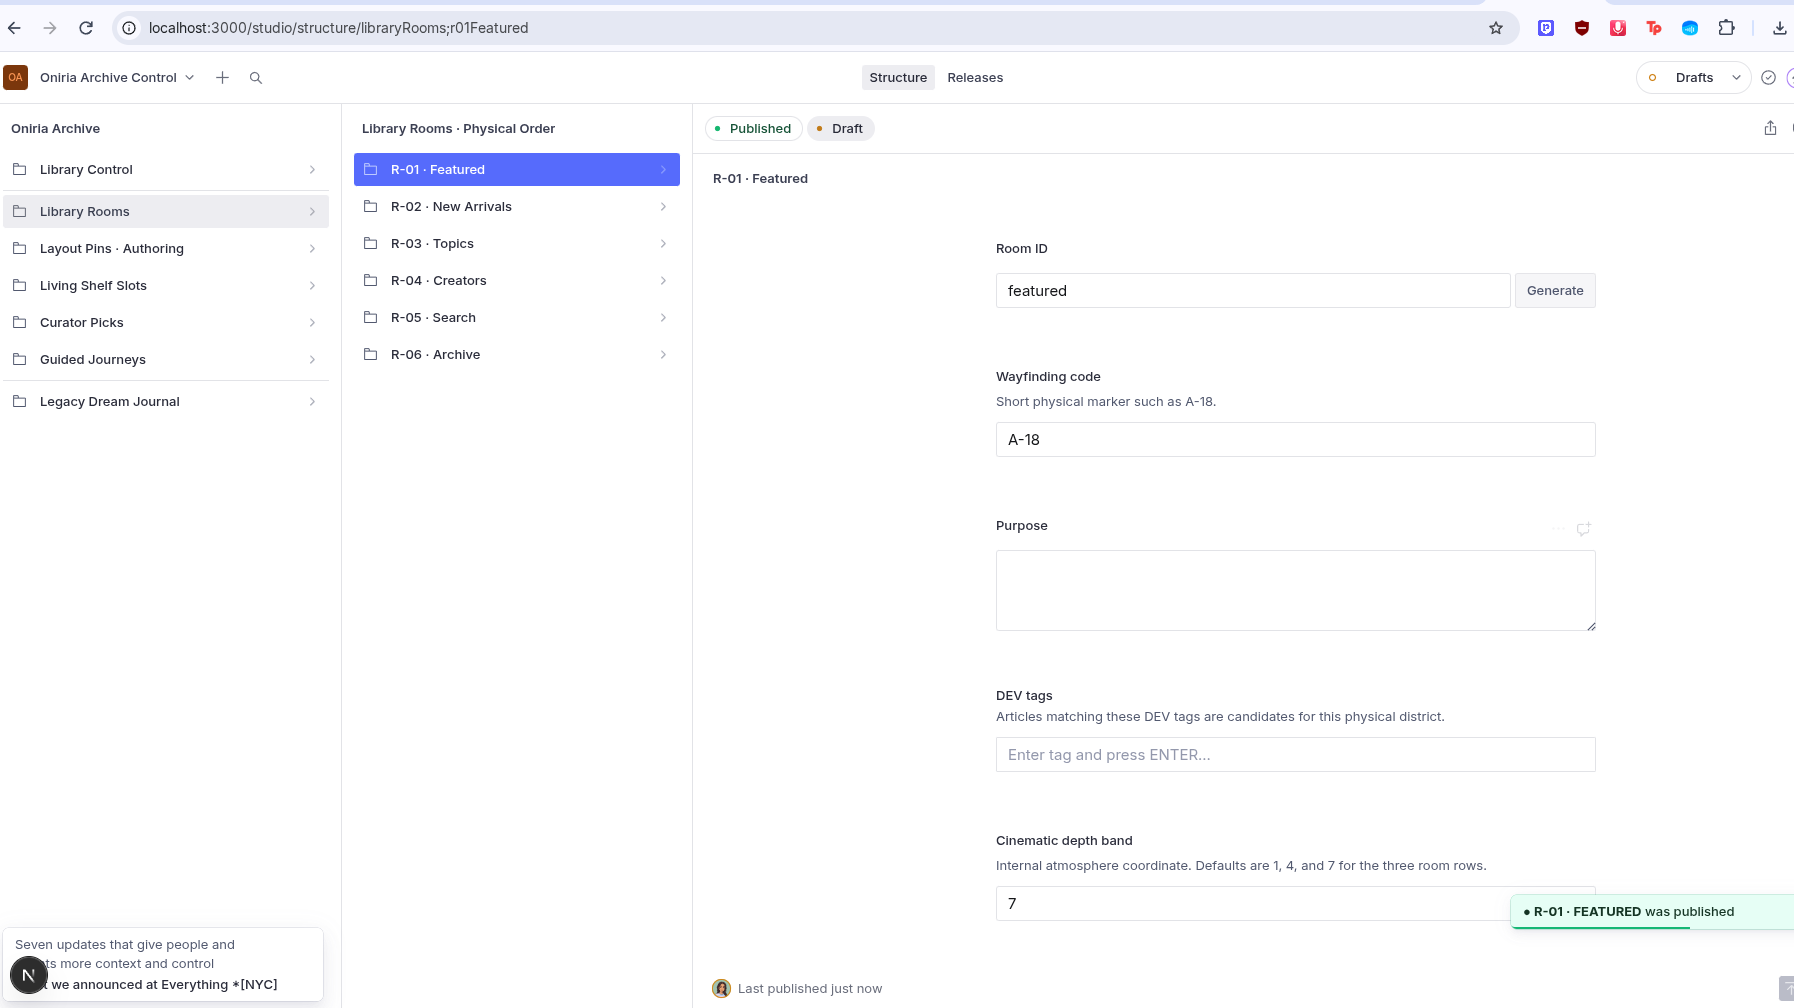Create new document with plus icon

tap(222, 77)
